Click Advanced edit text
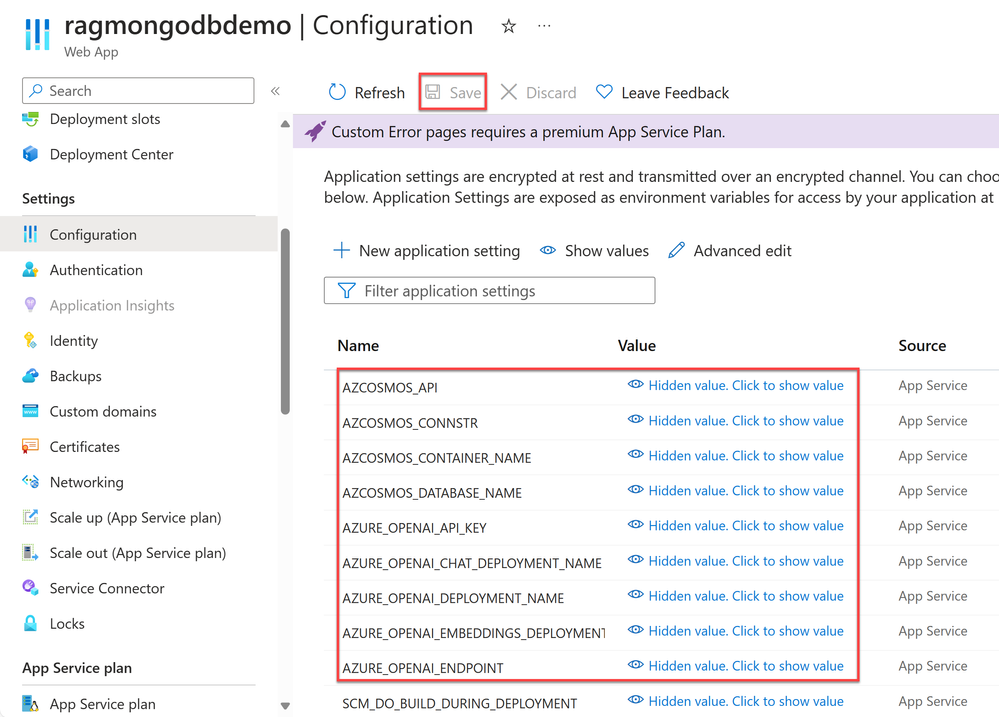Viewport: 999px width, 717px height. [742, 251]
